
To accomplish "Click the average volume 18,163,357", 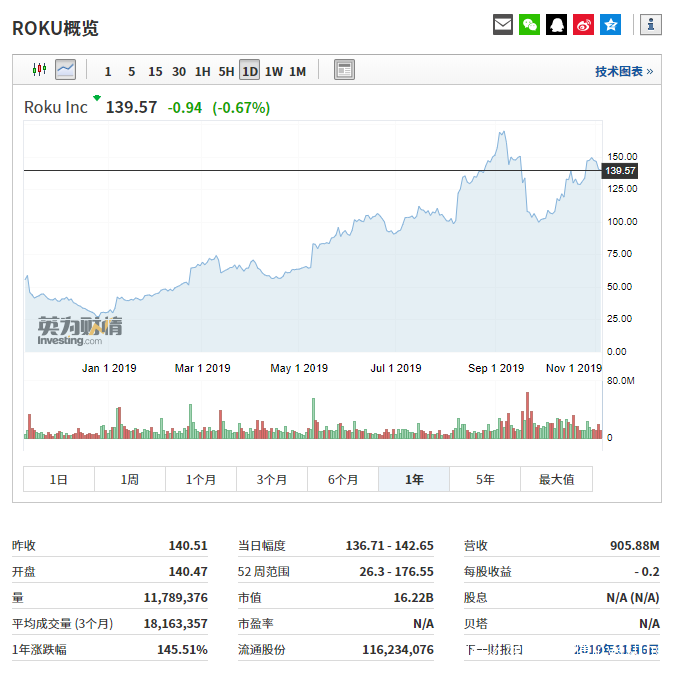I will [x=175, y=623].
